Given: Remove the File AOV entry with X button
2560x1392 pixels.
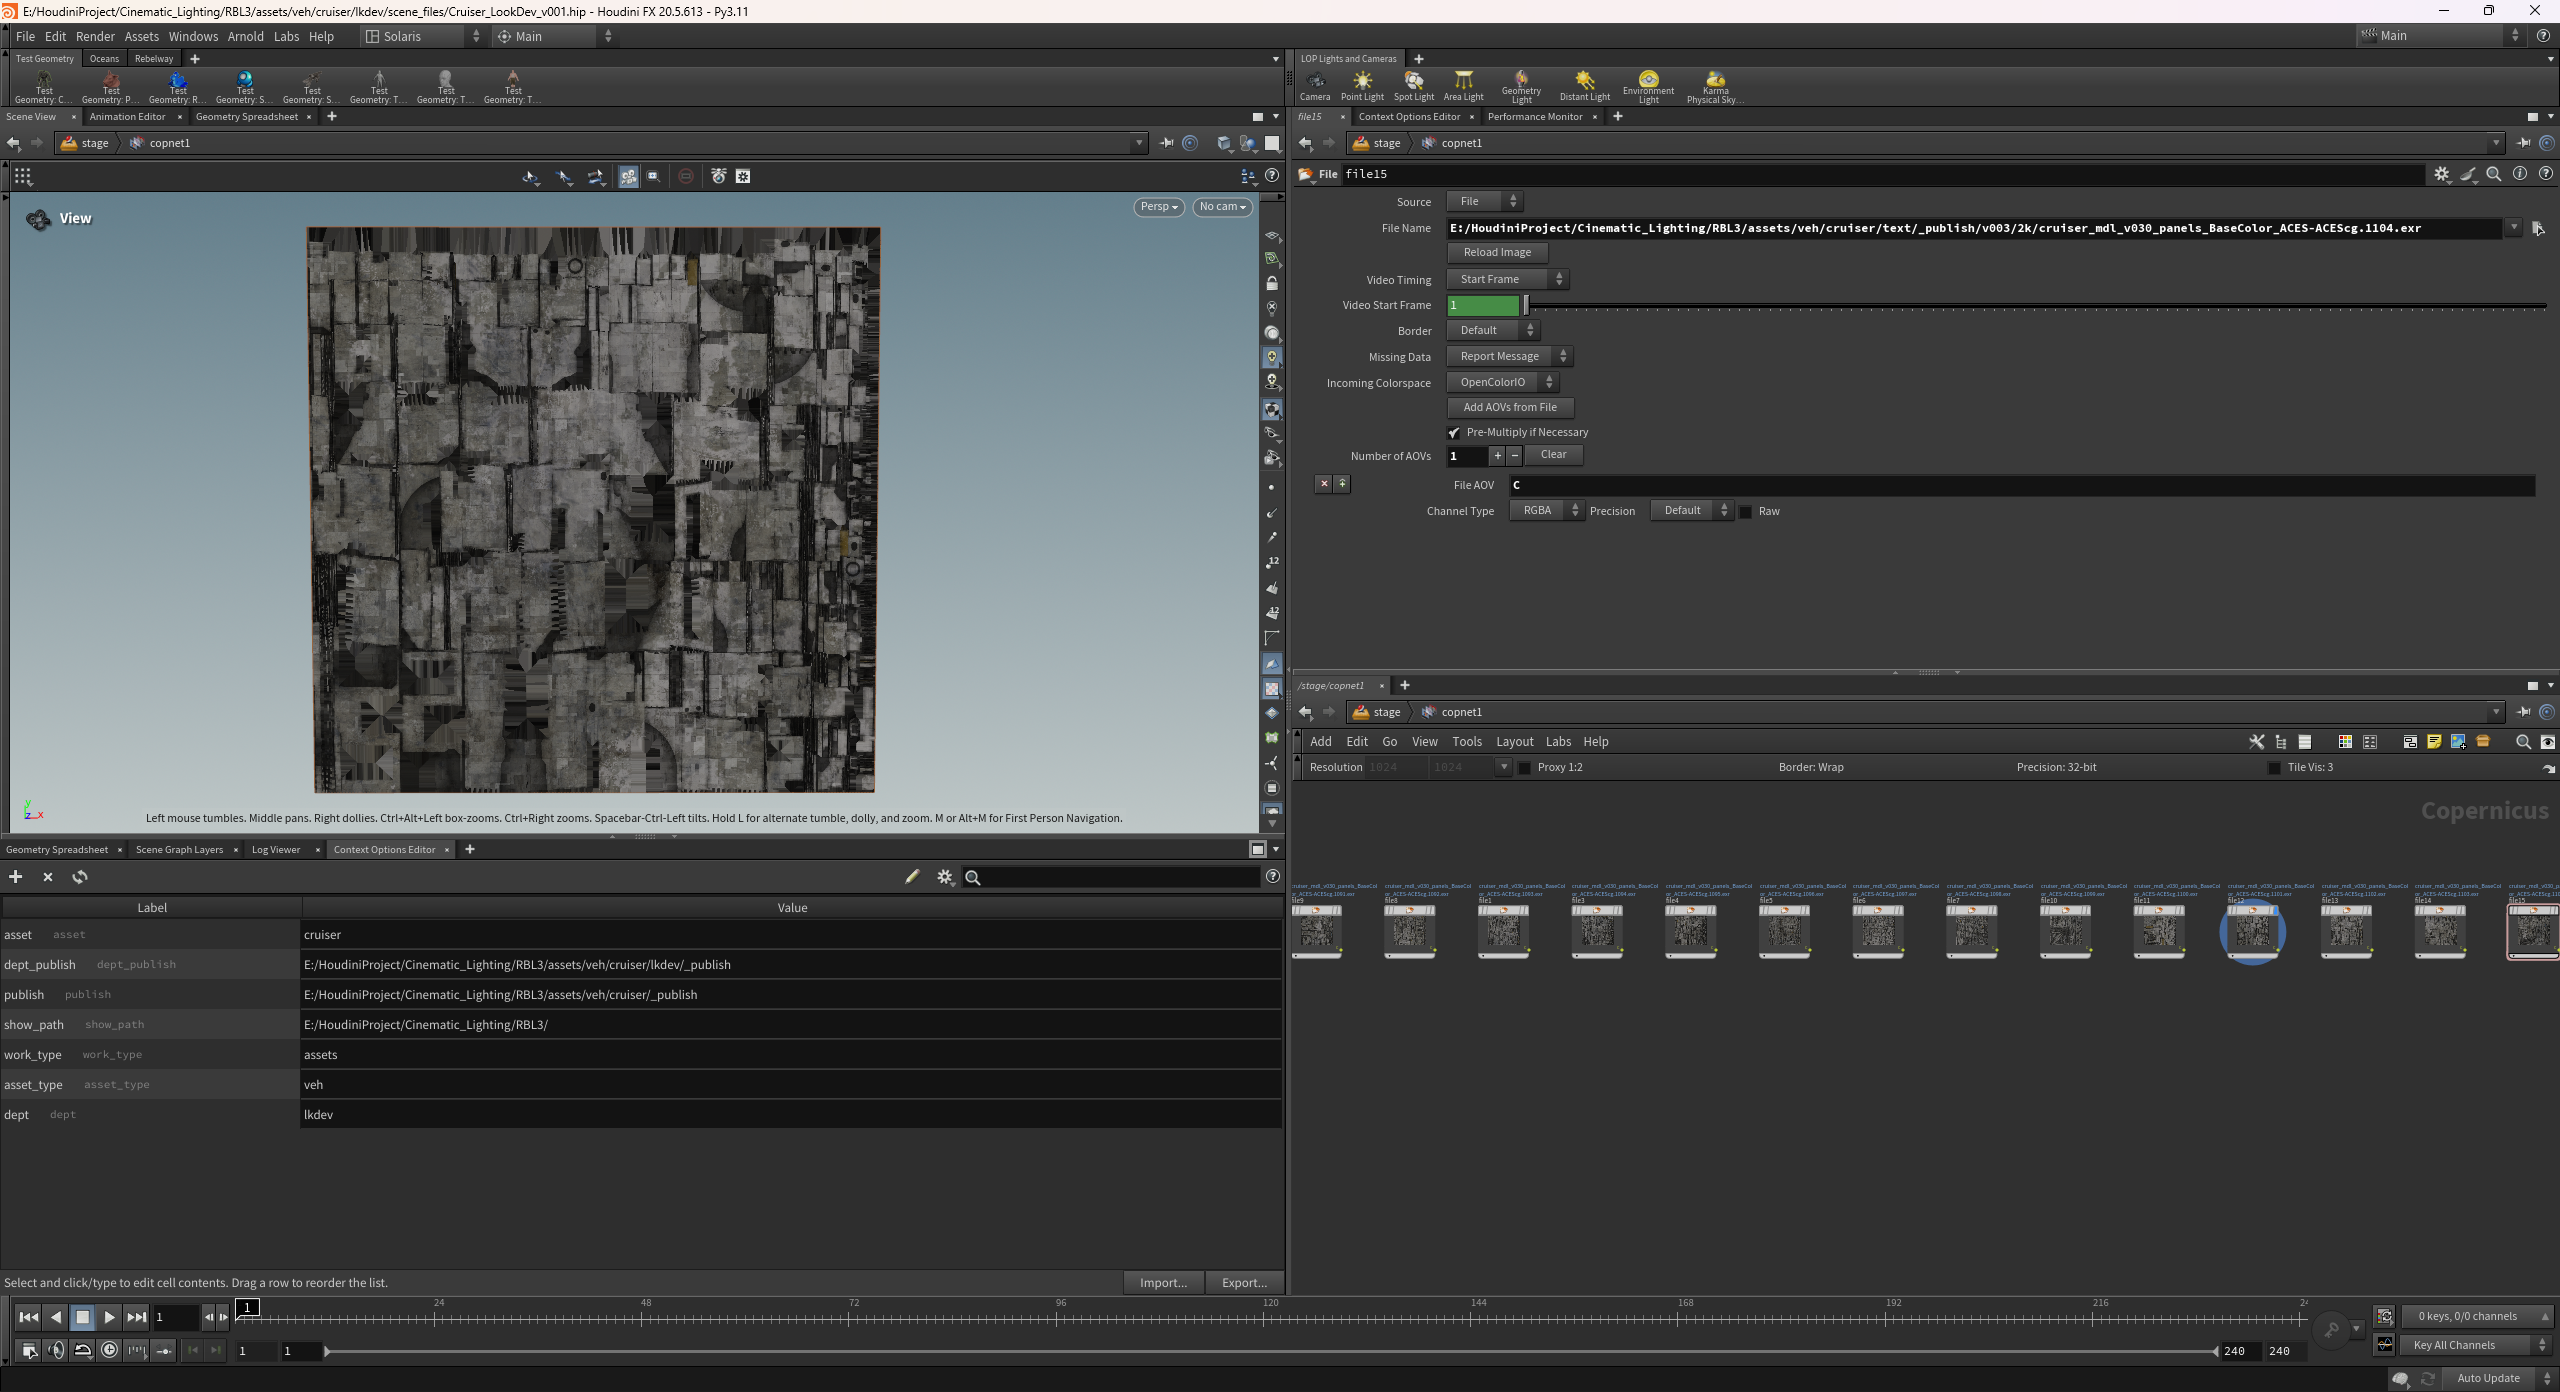Looking at the screenshot, I should coord(1324,484).
